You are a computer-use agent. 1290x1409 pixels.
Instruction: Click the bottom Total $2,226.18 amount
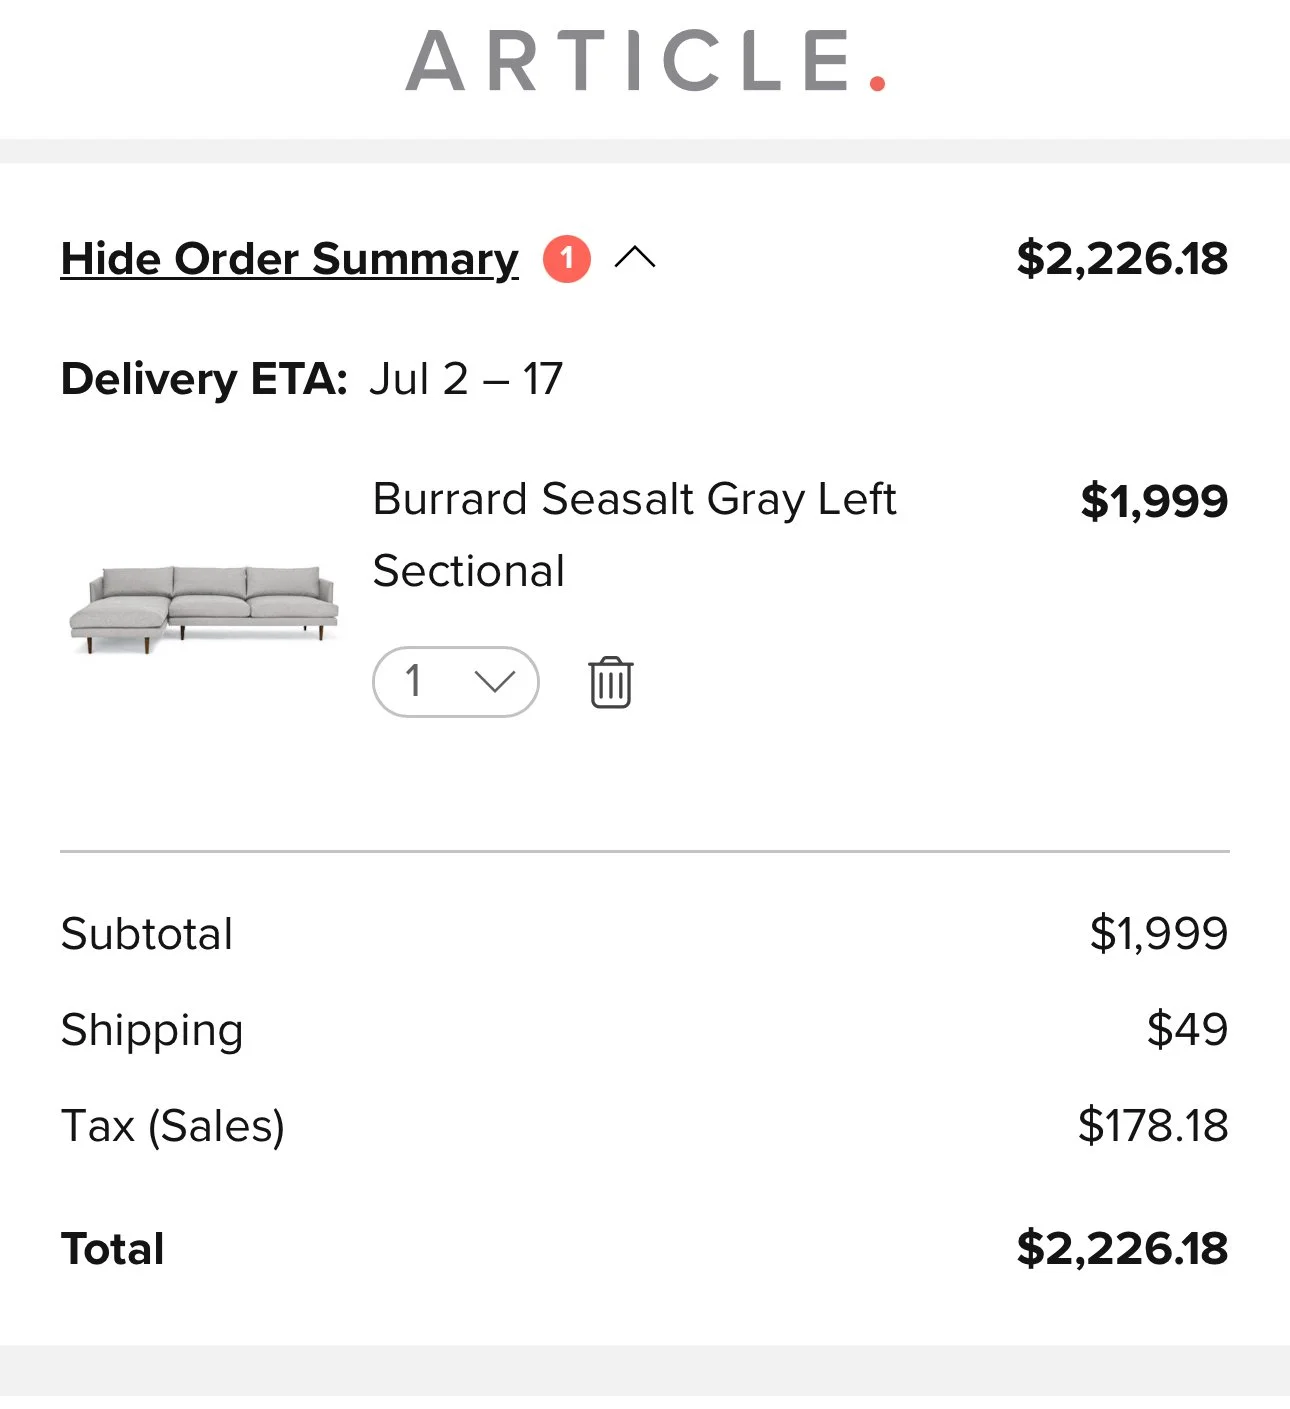tap(1122, 1249)
